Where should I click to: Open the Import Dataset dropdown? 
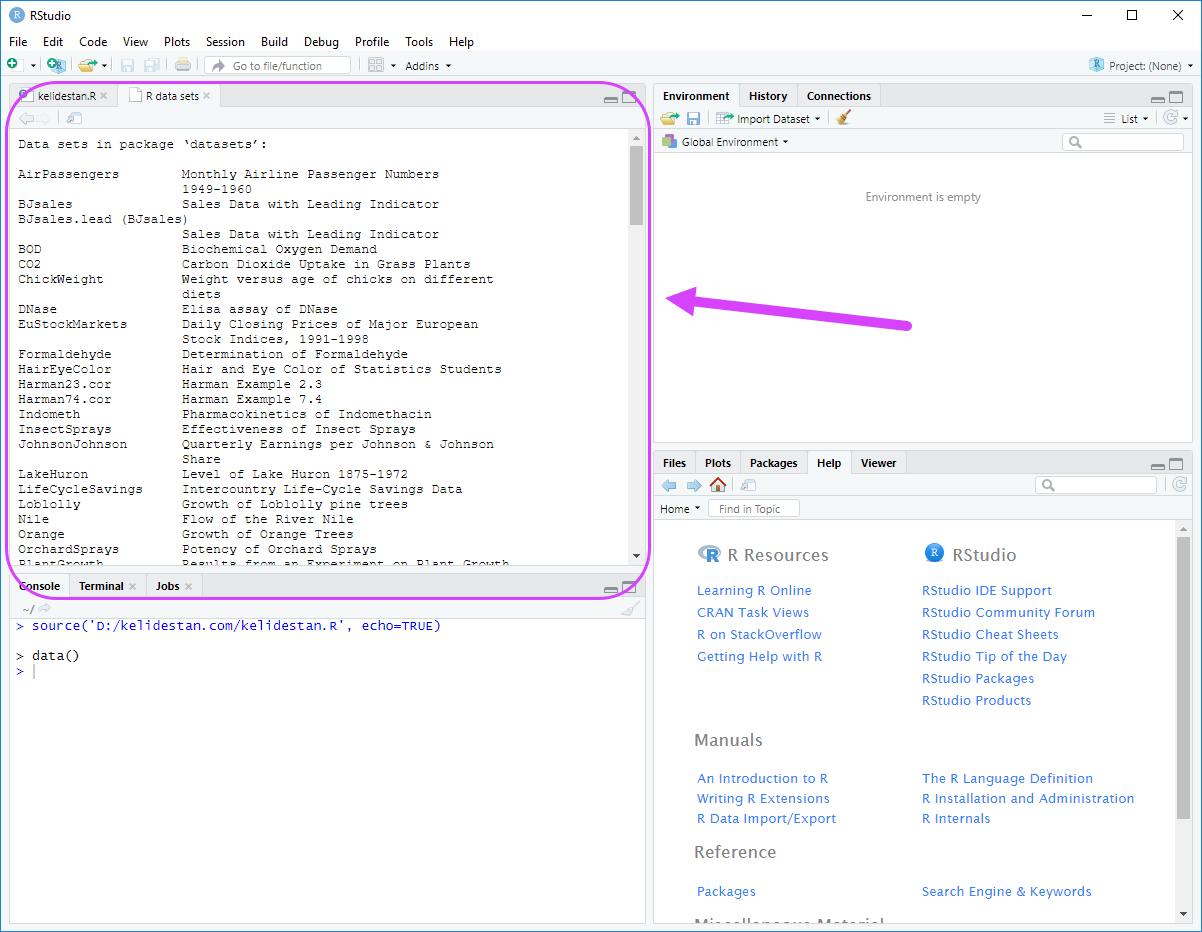[x=768, y=118]
